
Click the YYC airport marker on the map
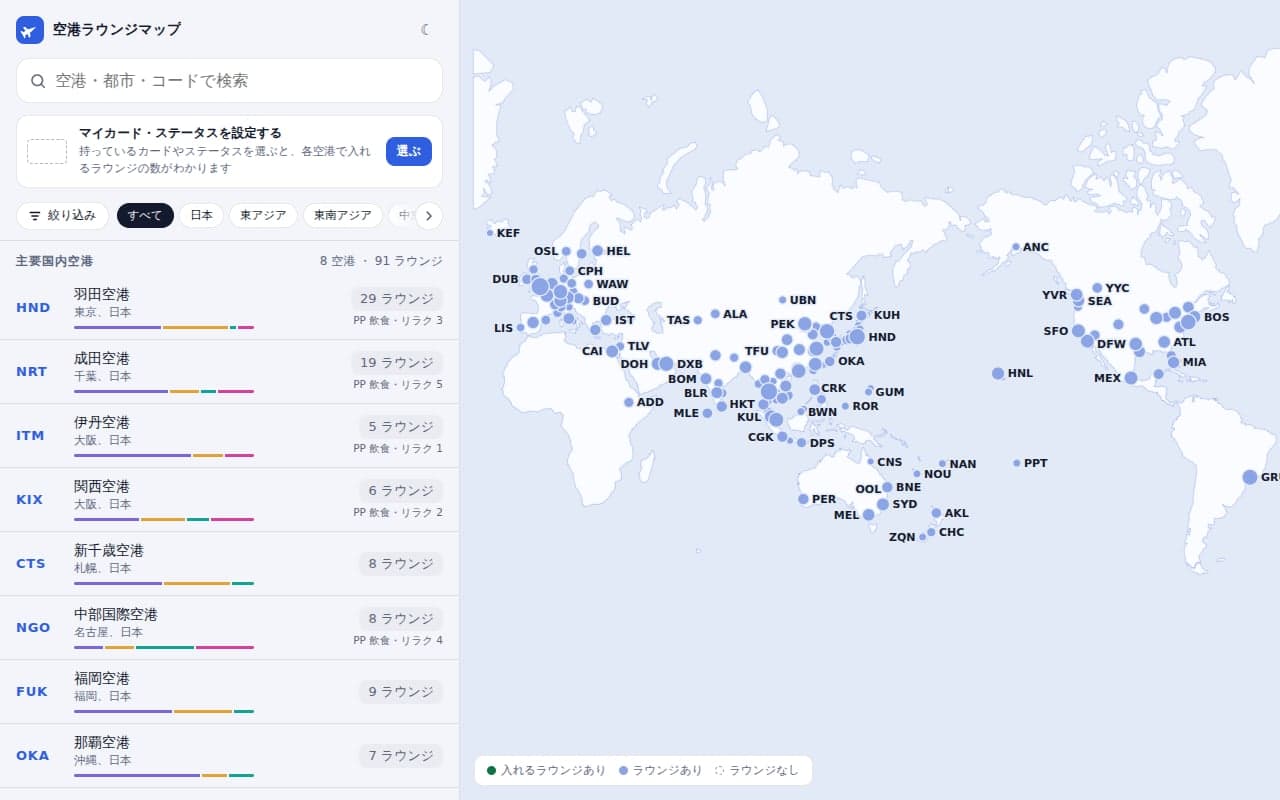click(x=1097, y=288)
